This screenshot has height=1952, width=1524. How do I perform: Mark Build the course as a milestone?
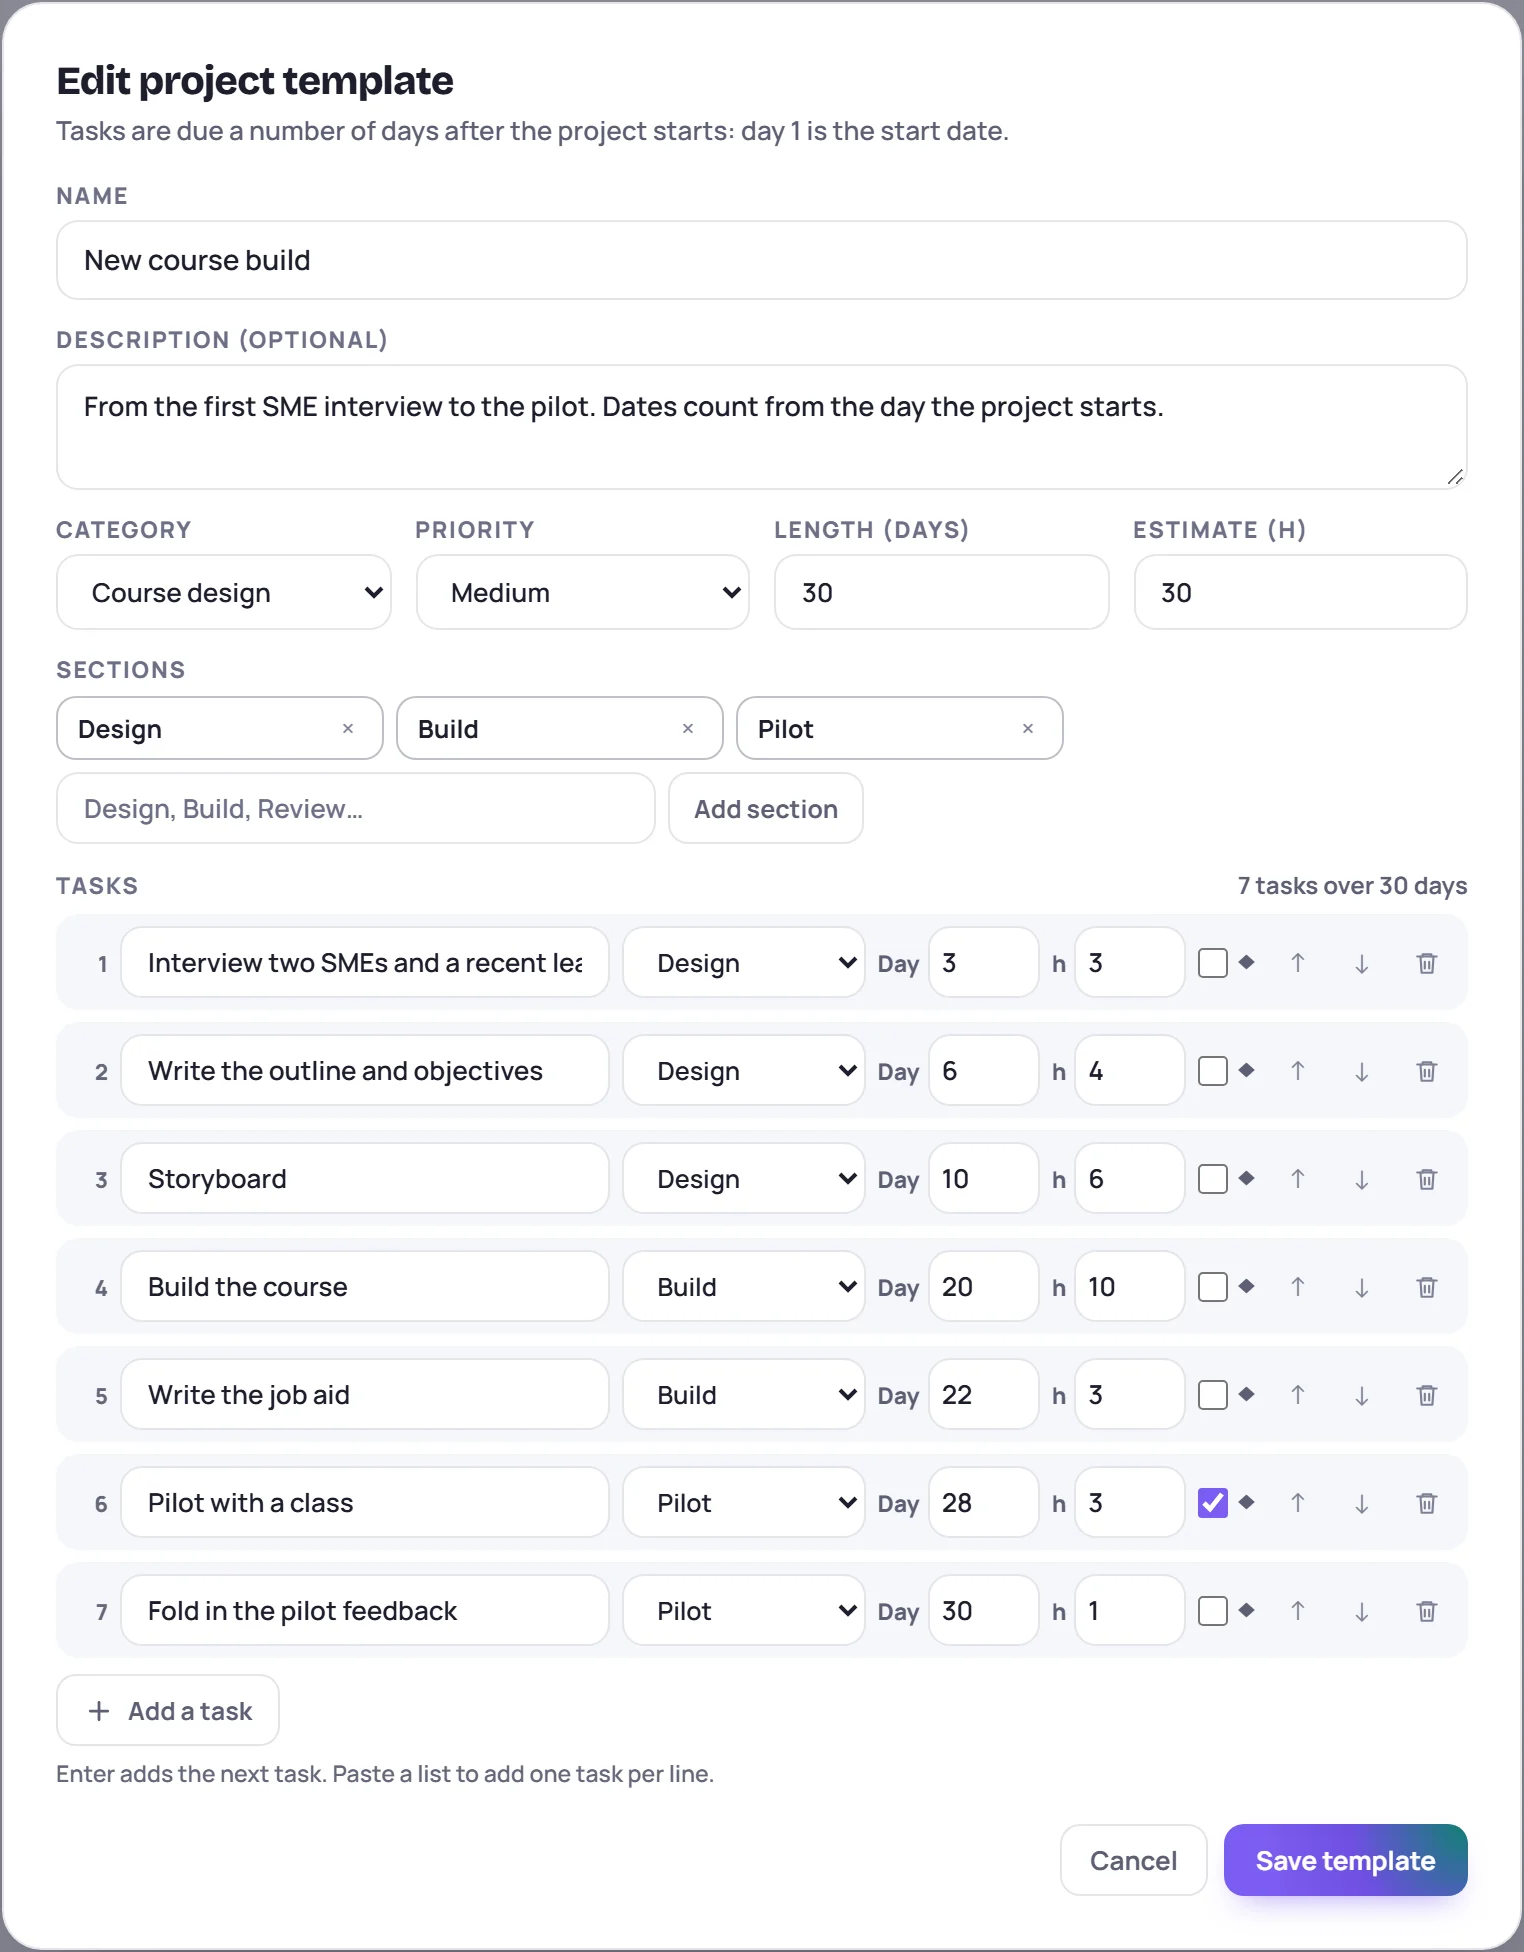click(1213, 1287)
